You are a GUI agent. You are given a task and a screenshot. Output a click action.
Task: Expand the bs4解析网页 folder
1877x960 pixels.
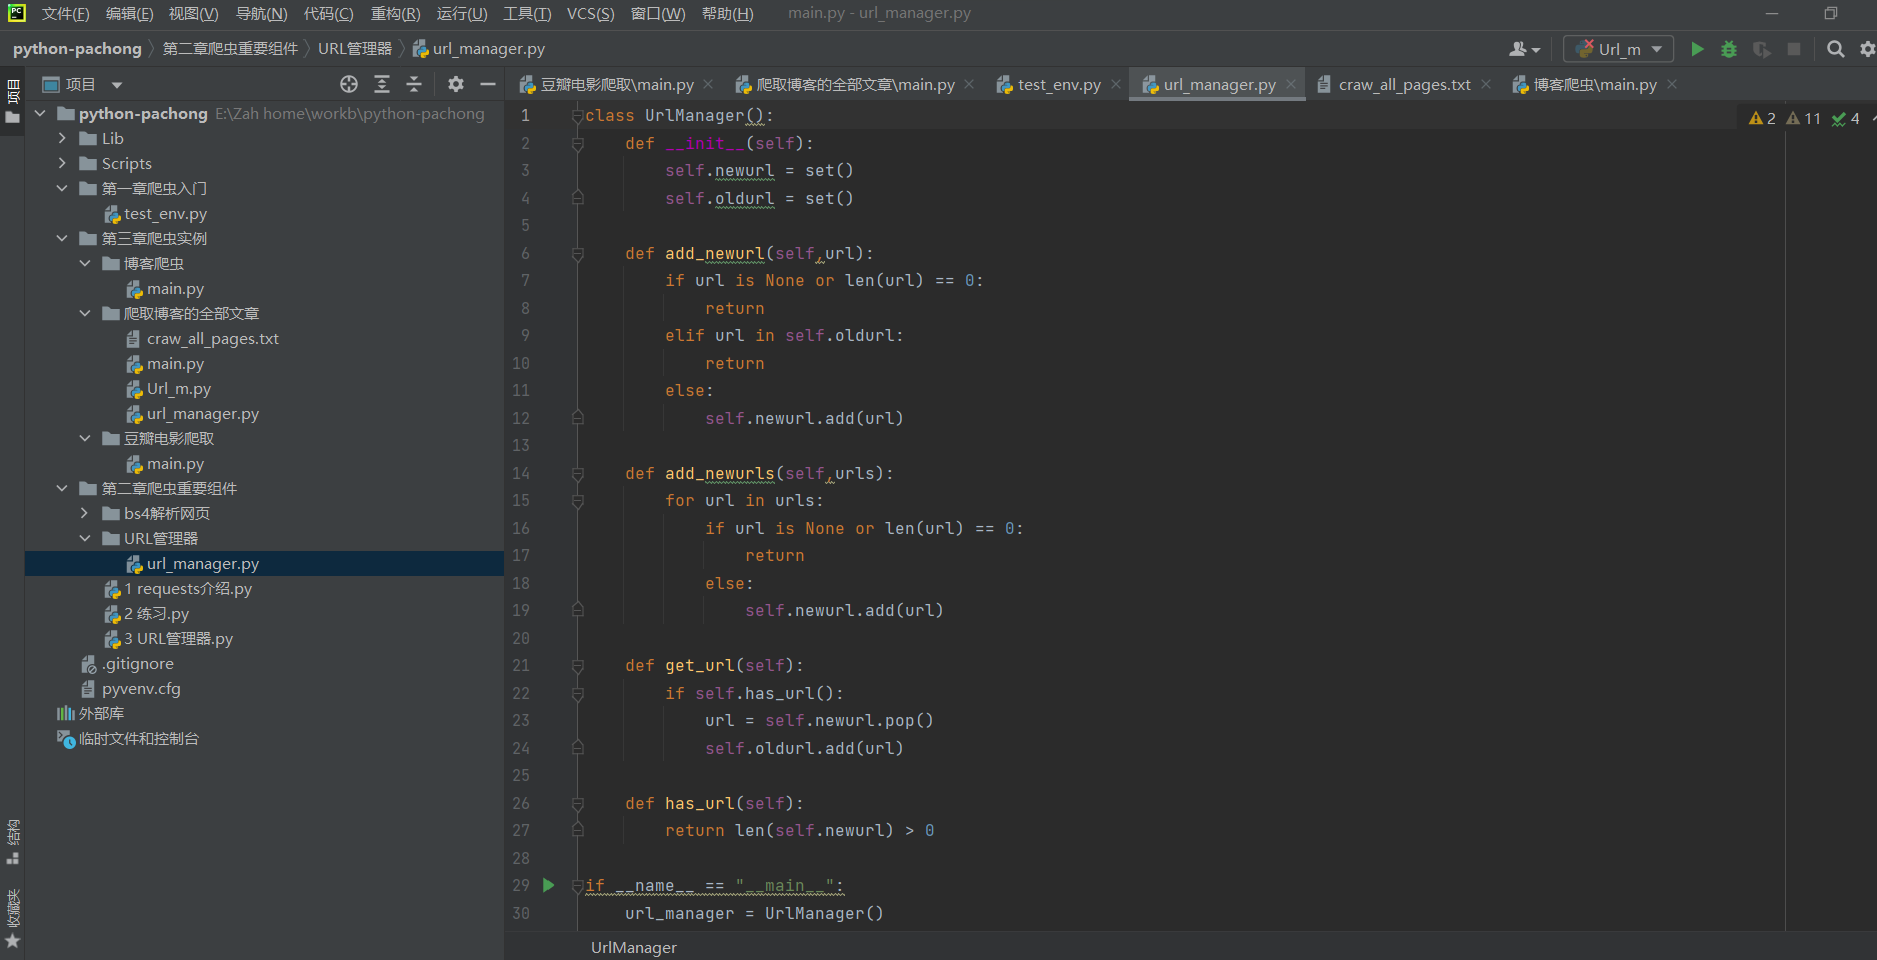[x=85, y=514]
